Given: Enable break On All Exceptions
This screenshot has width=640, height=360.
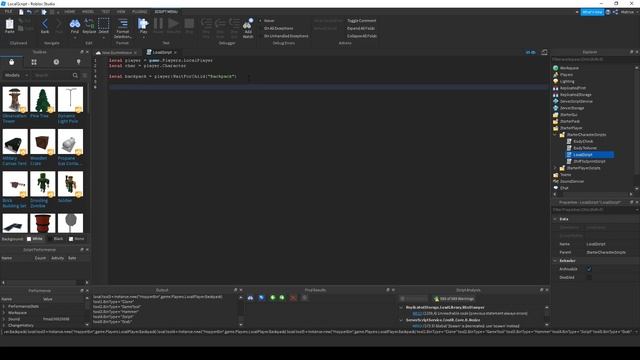Looking at the screenshot, I should tap(278, 29).
